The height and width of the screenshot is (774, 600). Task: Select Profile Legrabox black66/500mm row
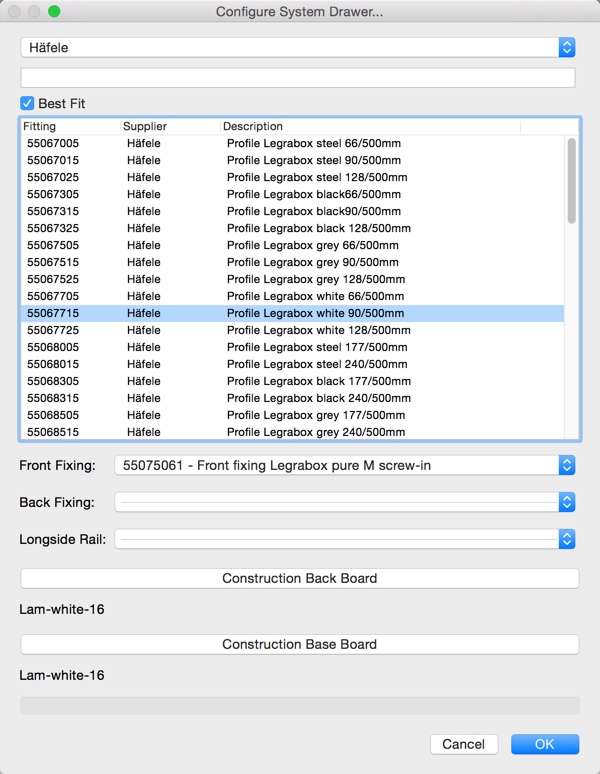pos(293,194)
